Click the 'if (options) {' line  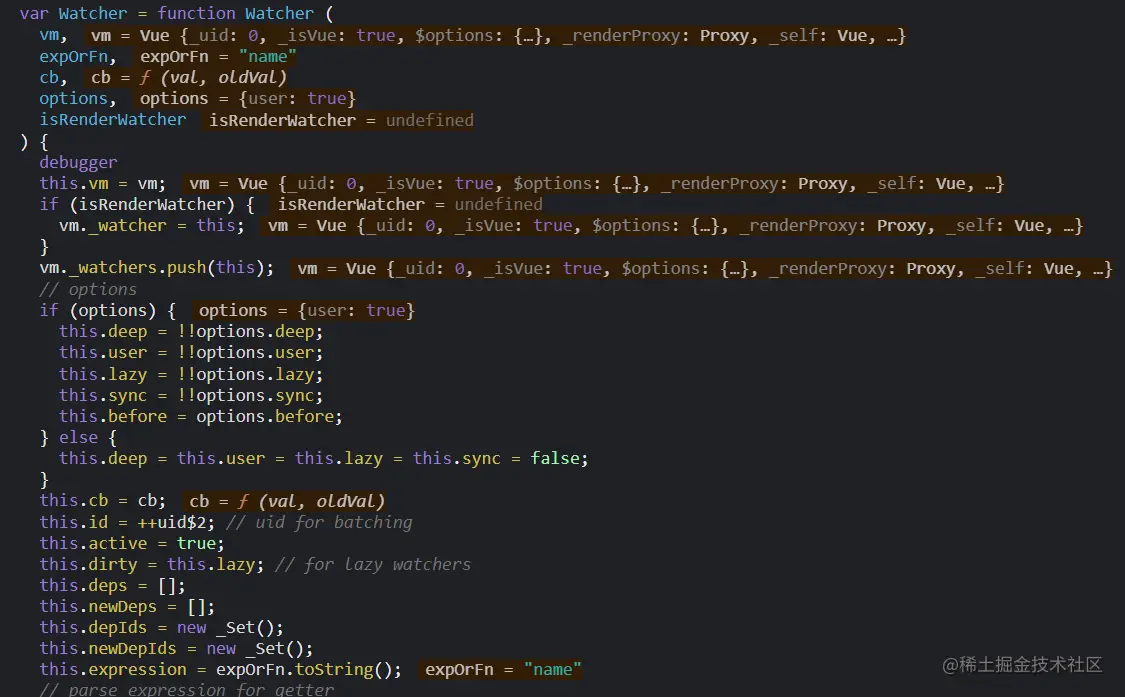coord(108,310)
